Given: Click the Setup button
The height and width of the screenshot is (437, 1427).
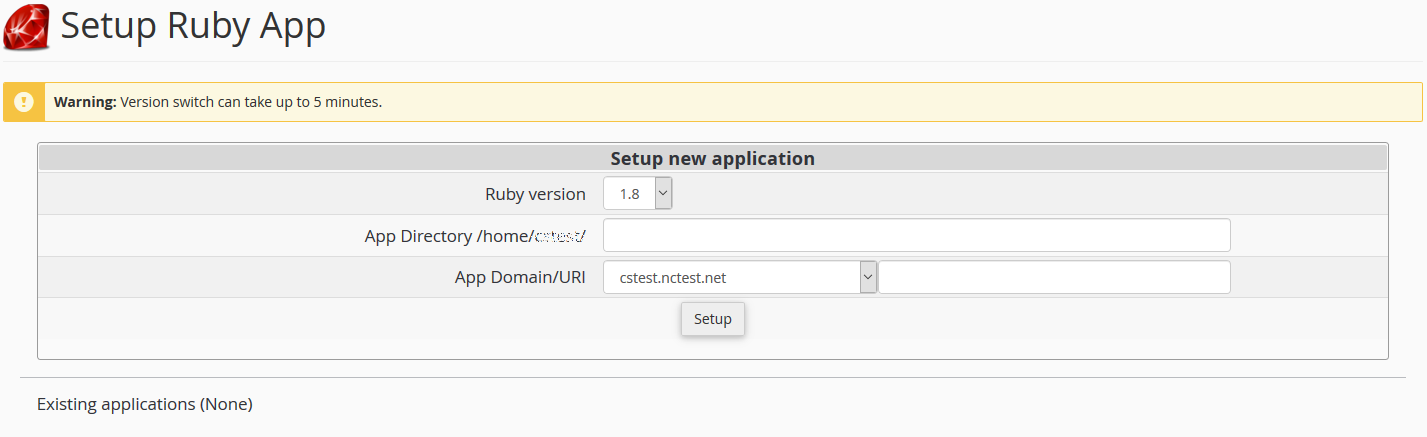Looking at the screenshot, I should [x=713, y=319].
